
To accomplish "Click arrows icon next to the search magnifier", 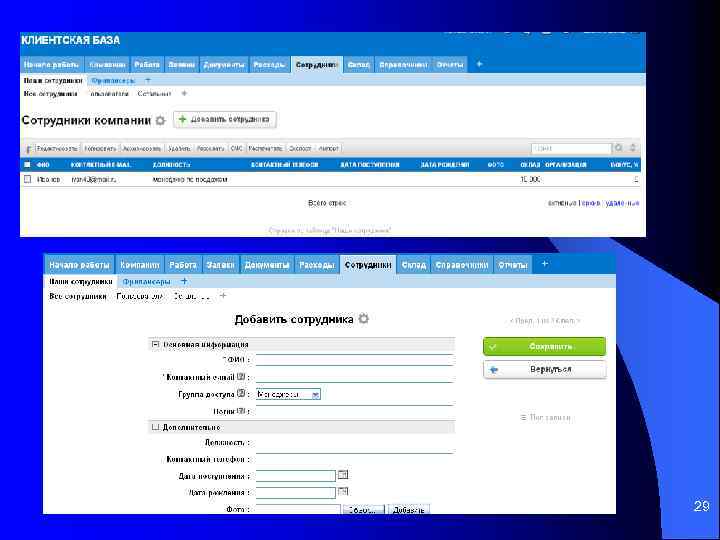I will pos(632,148).
